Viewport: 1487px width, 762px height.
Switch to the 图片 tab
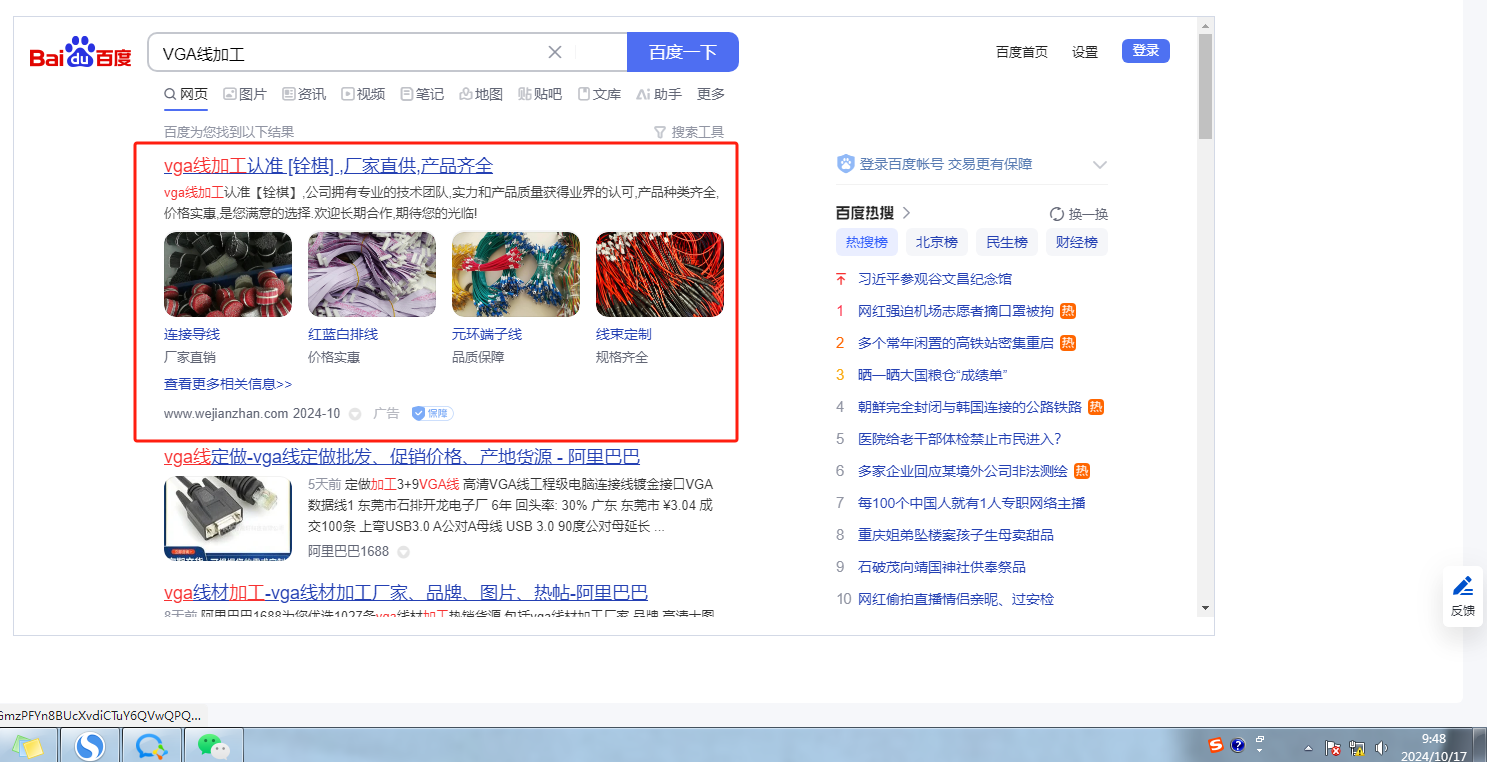[245, 94]
